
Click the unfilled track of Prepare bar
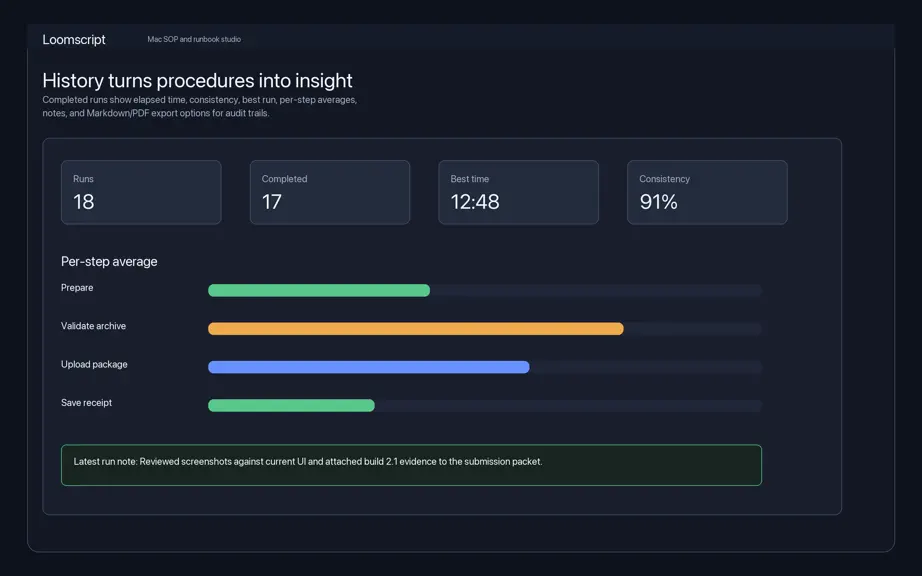(x=596, y=290)
